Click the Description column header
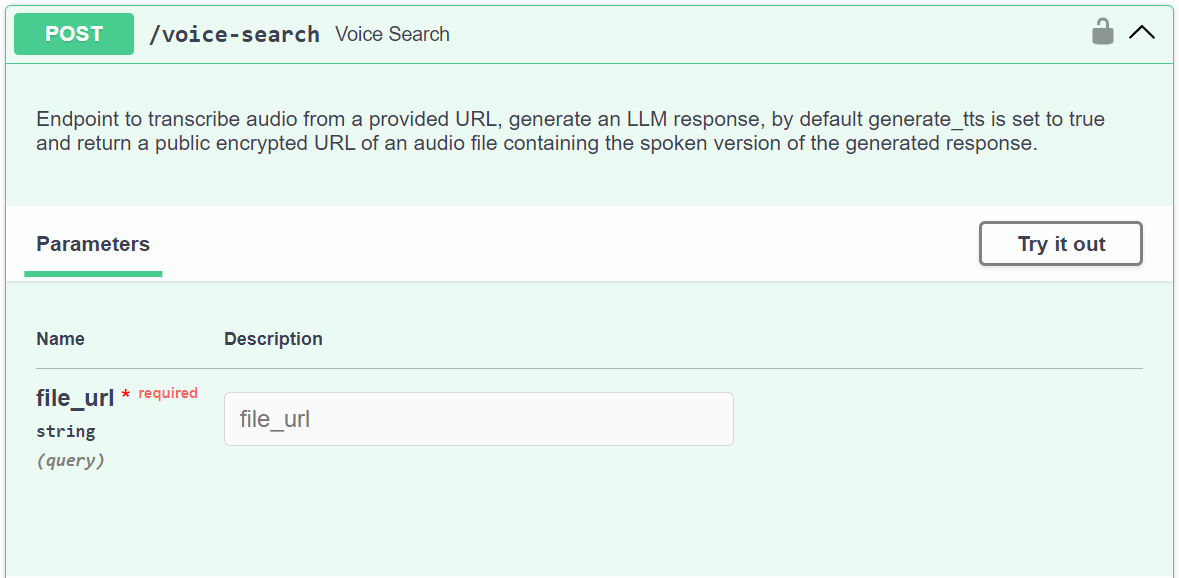This screenshot has height=578, width=1179. [x=273, y=339]
